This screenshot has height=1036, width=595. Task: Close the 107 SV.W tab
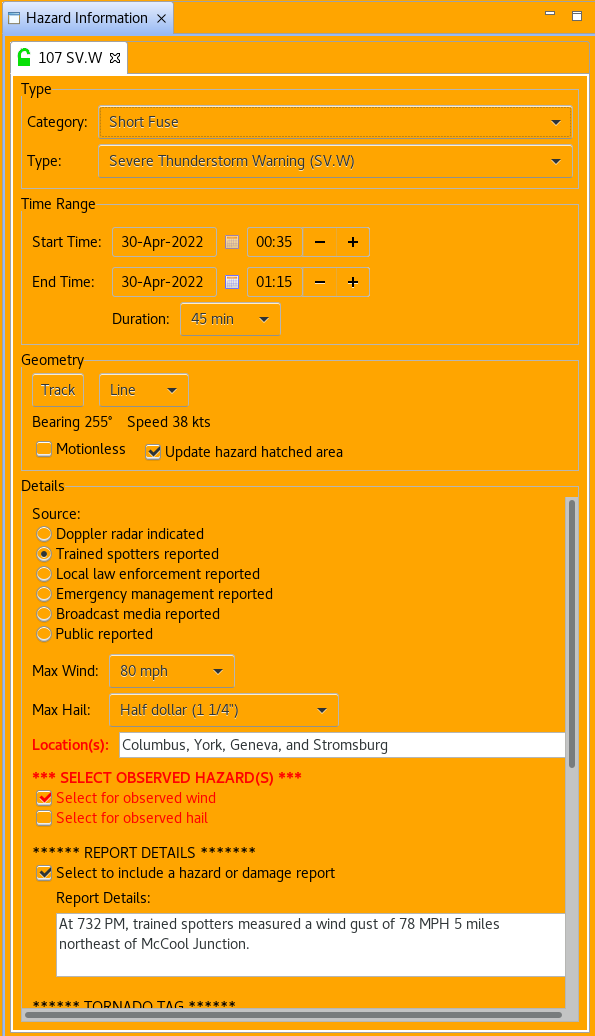point(115,58)
